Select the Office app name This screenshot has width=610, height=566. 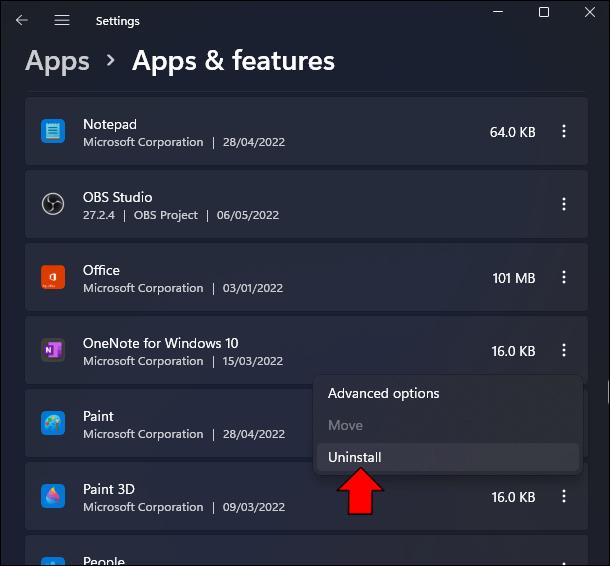[101, 270]
